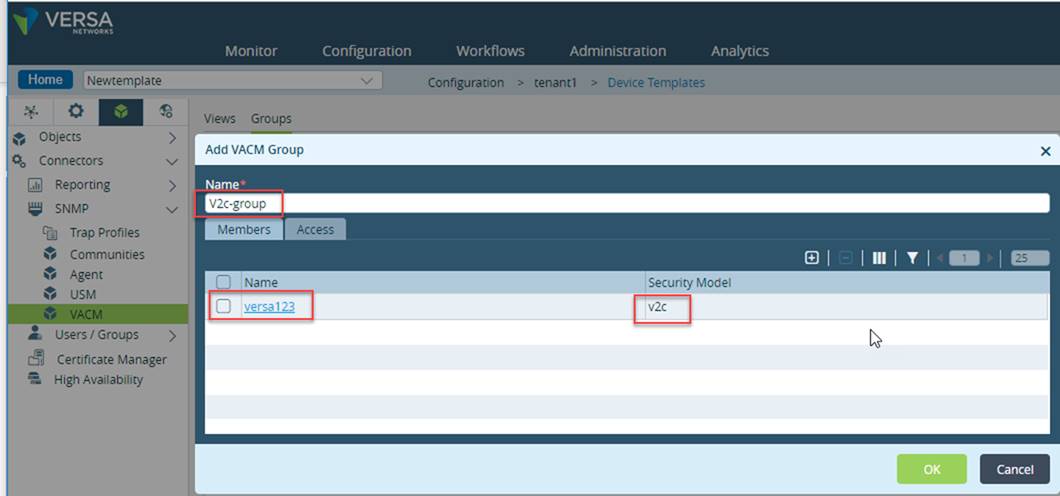Open the Analytics menu

click(x=740, y=51)
